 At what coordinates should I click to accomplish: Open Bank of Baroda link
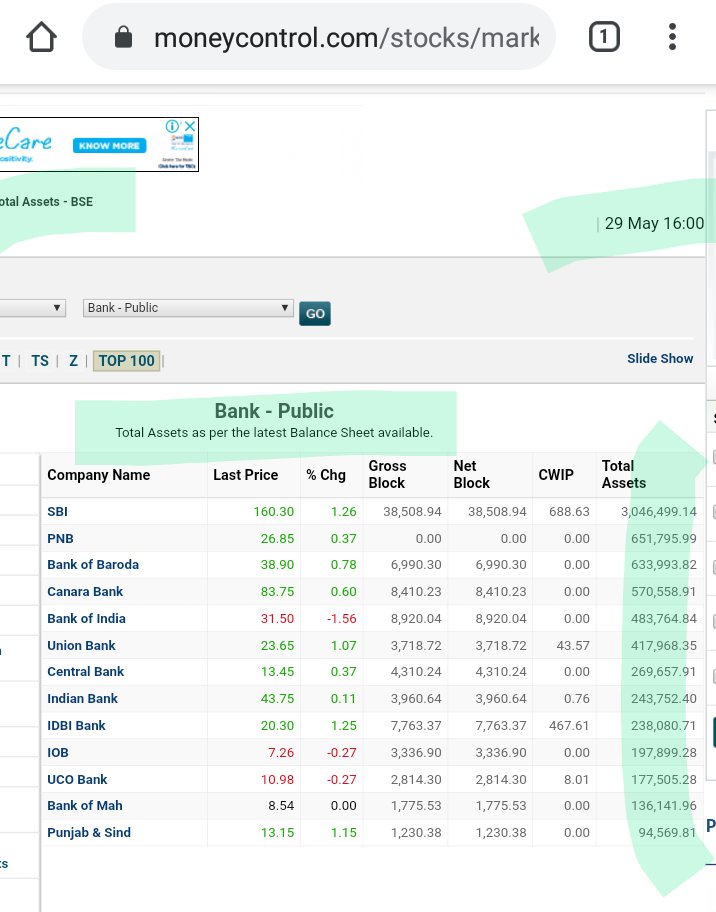(93, 565)
